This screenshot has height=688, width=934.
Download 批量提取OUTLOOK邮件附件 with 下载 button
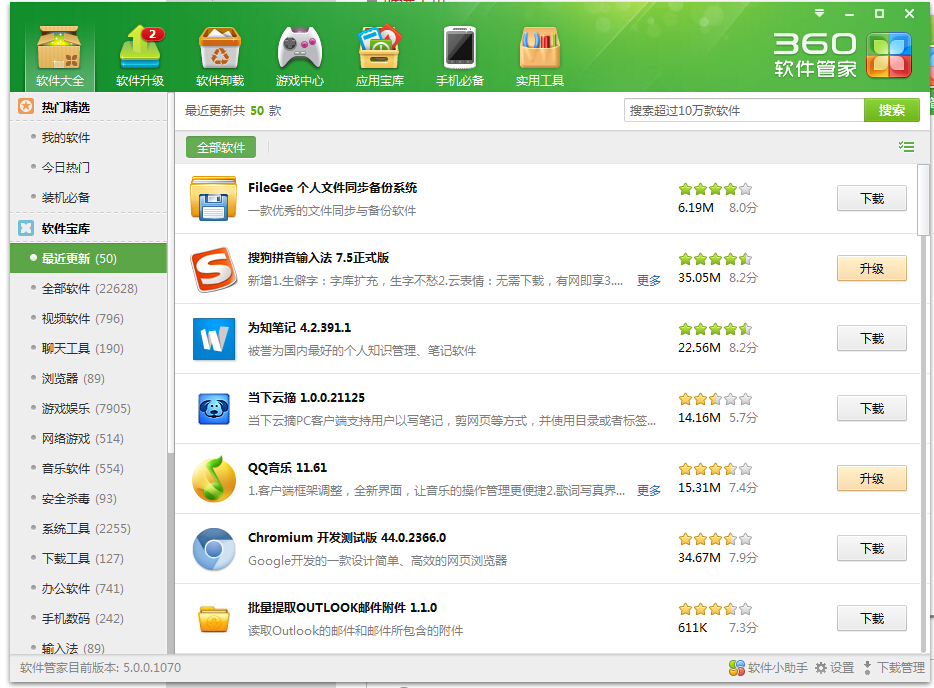pos(871,618)
